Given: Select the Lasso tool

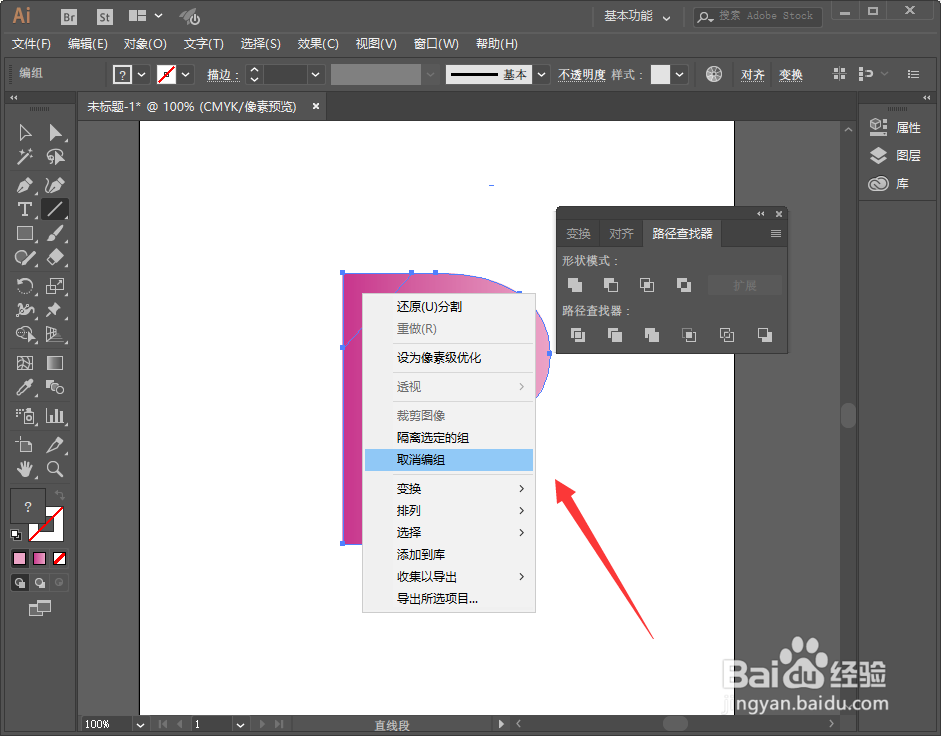Looking at the screenshot, I should pyautogui.click(x=55, y=157).
